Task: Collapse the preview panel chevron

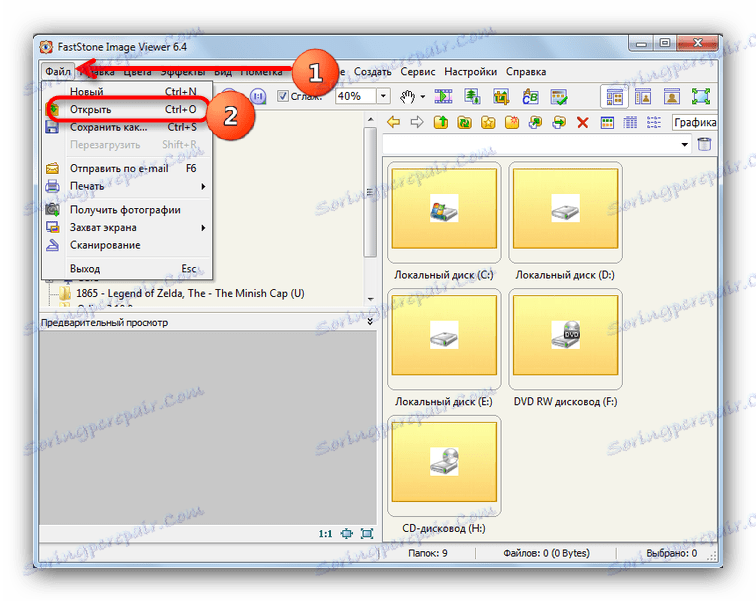Action: 370,321
